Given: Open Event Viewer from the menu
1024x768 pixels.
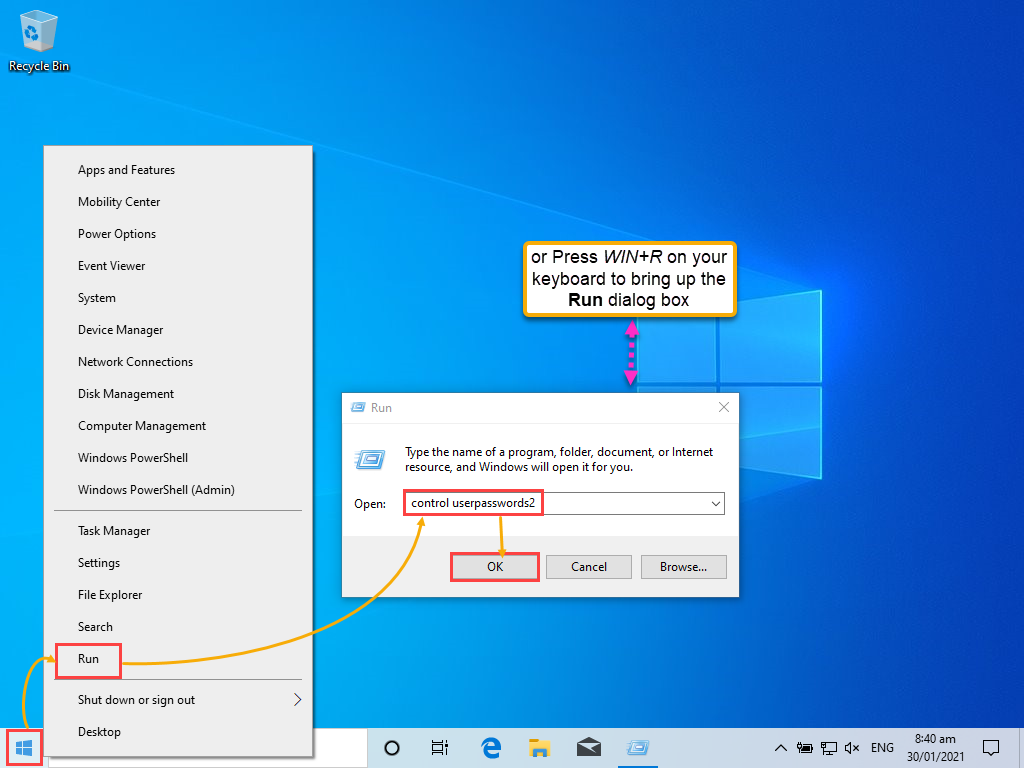Looking at the screenshot, I should tap(178, 266).
